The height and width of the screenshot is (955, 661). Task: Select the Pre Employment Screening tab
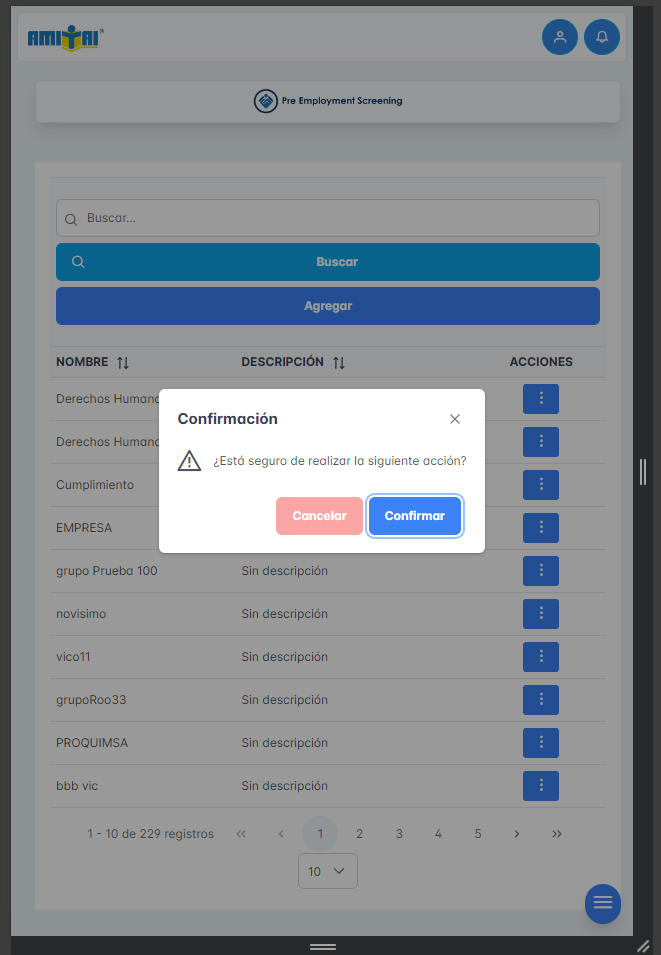pyautogui.click(x=328, y=101)
